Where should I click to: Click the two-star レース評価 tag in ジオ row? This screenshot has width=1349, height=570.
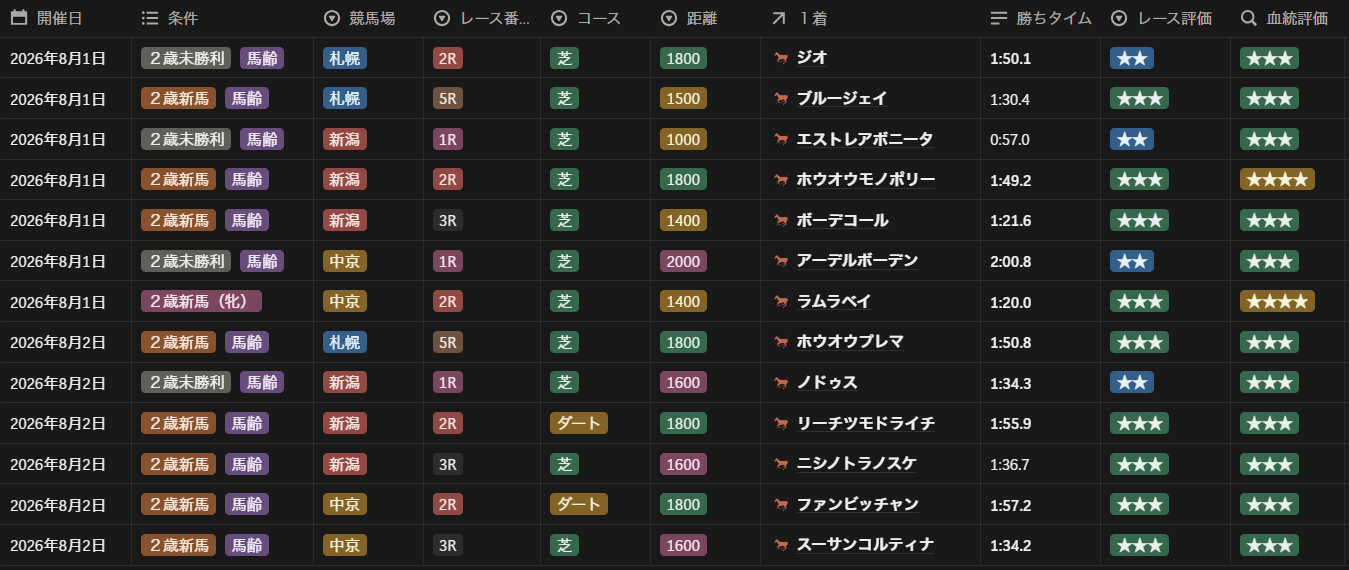(1132, 58)
